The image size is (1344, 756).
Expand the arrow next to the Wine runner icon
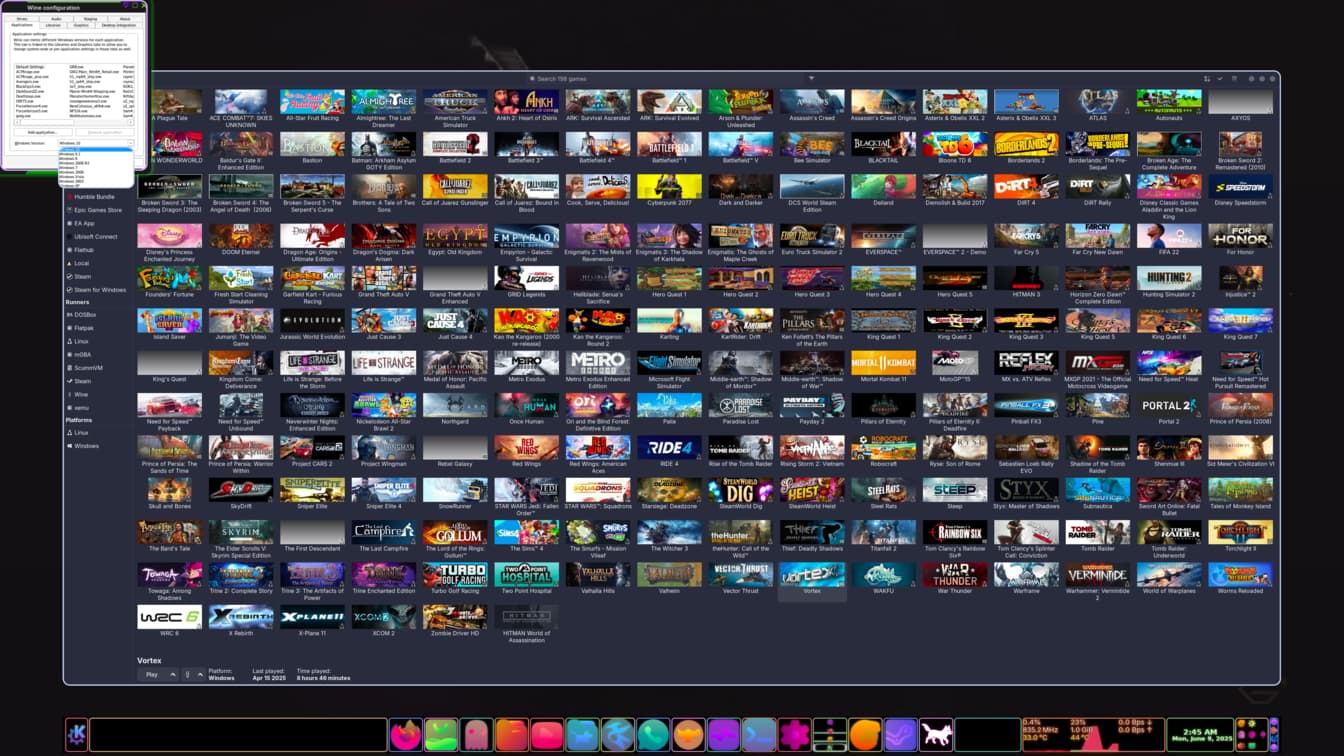[x=200, y=675]
